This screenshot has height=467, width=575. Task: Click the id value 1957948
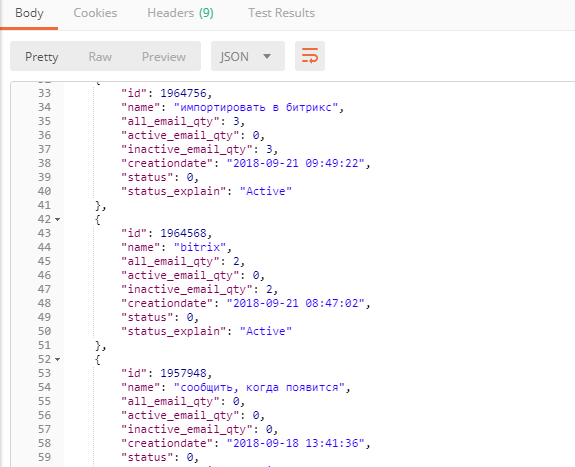(183, 373)
